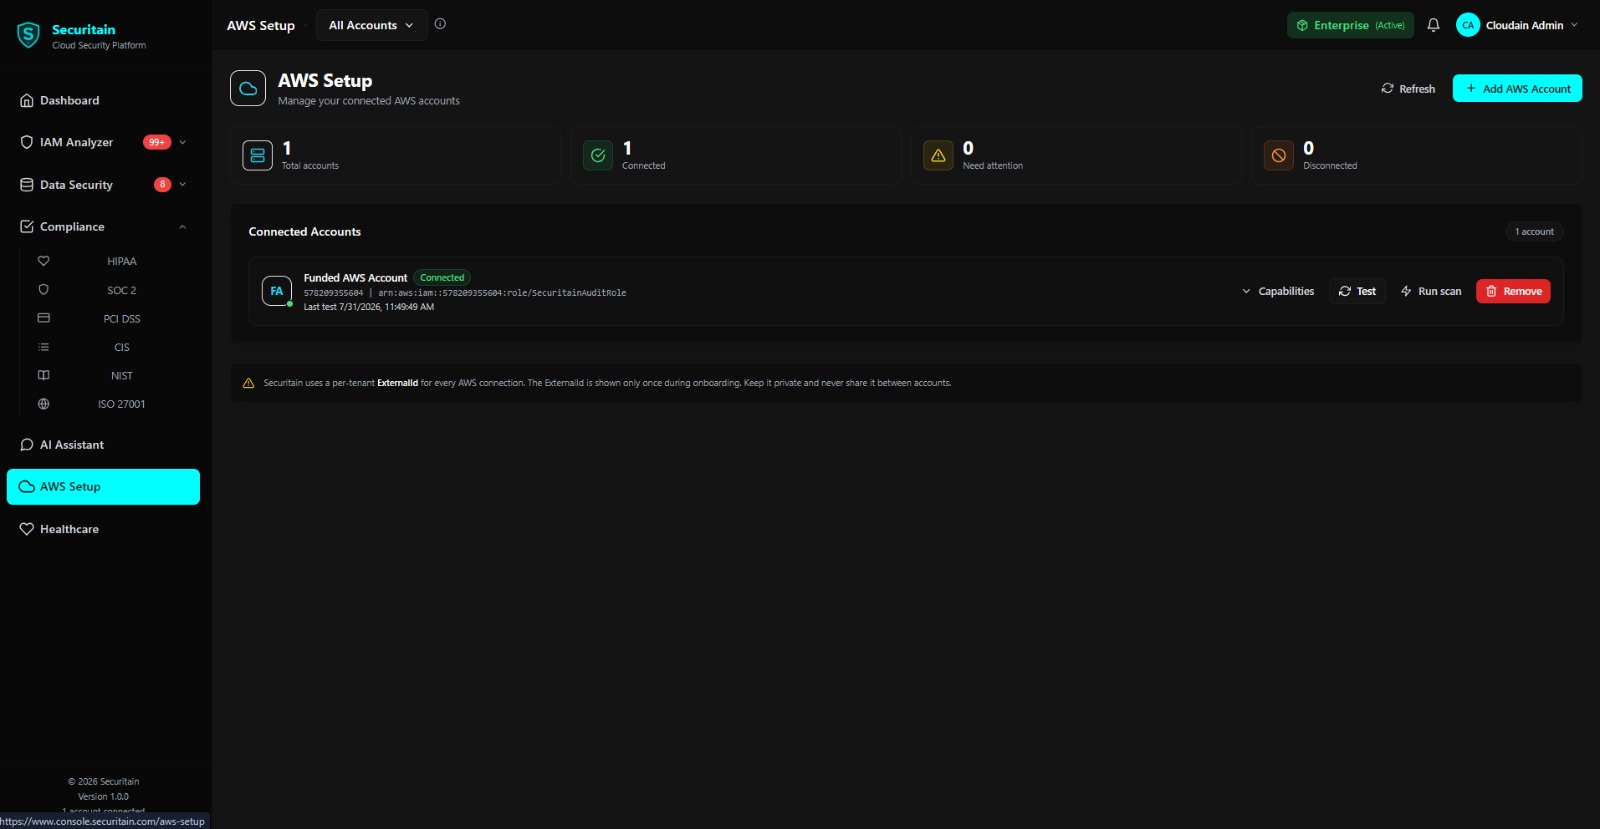Click the SecuritainAuditRole ARN text
The height and width of the screenshot is (829, 1600).
tap(502, 293)
